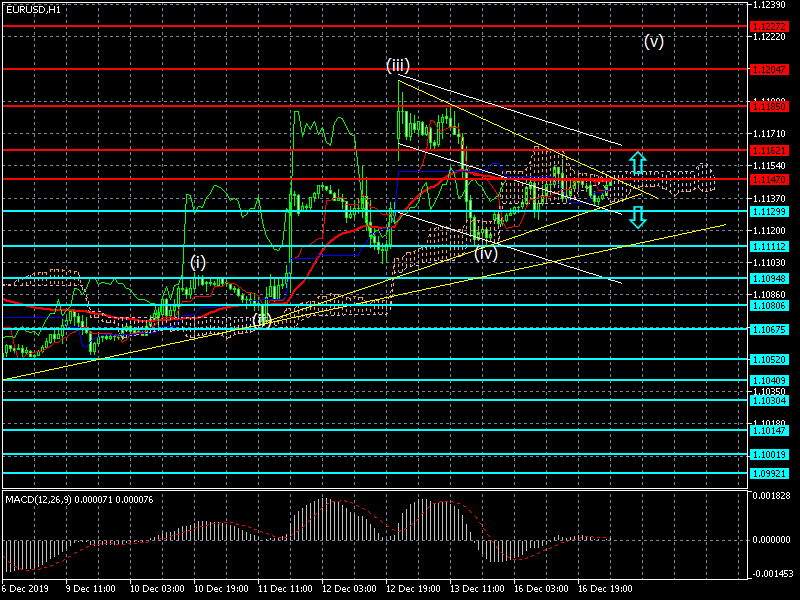
Task: Click the 1.12390 price axis label
Action: 769,5
